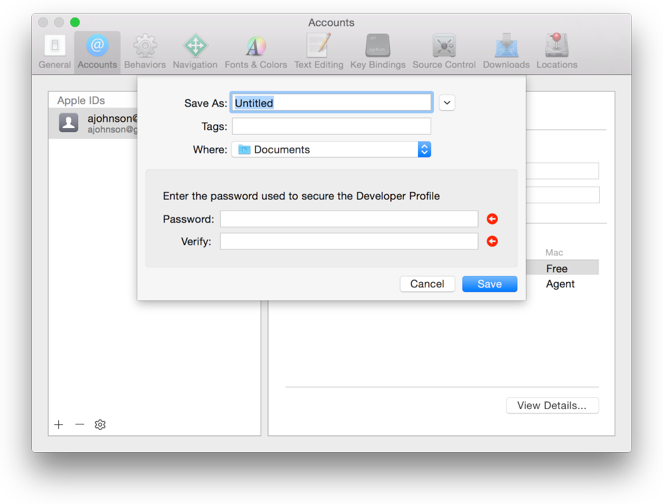Open the Where Documents location dropdown

point(331,150)
